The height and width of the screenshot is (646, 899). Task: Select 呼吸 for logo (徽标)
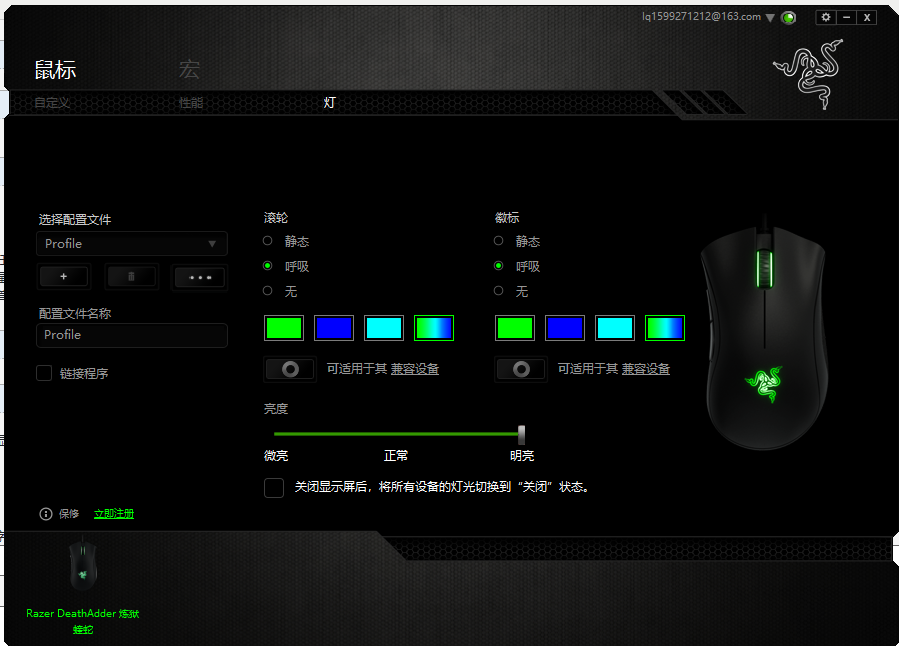(499, 266)
